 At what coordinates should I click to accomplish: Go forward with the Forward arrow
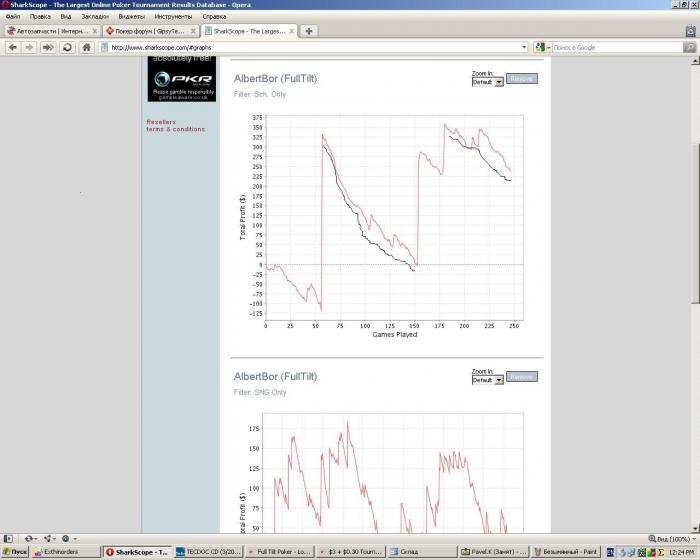pos(29,47)
